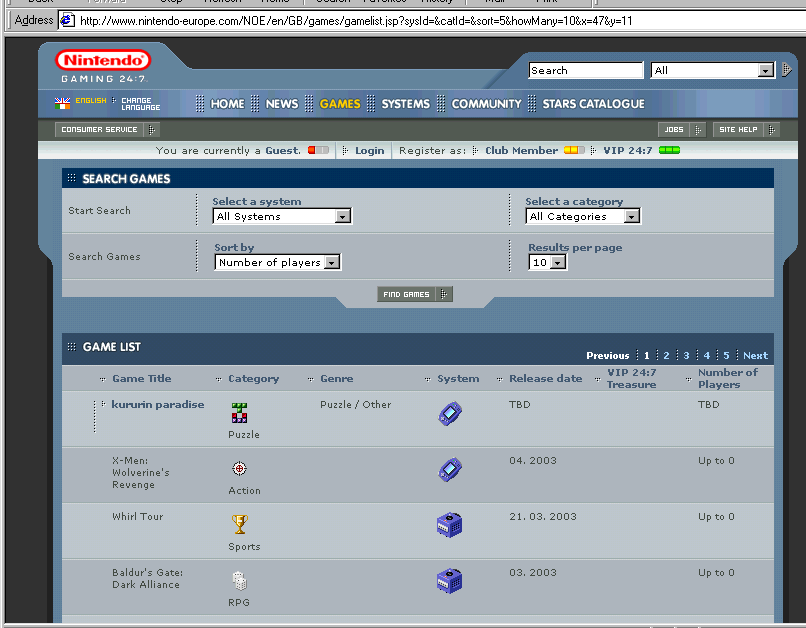This screenshot has height=628, width=806.
Task: Click the Login link
Action: [x=369, y=151]
